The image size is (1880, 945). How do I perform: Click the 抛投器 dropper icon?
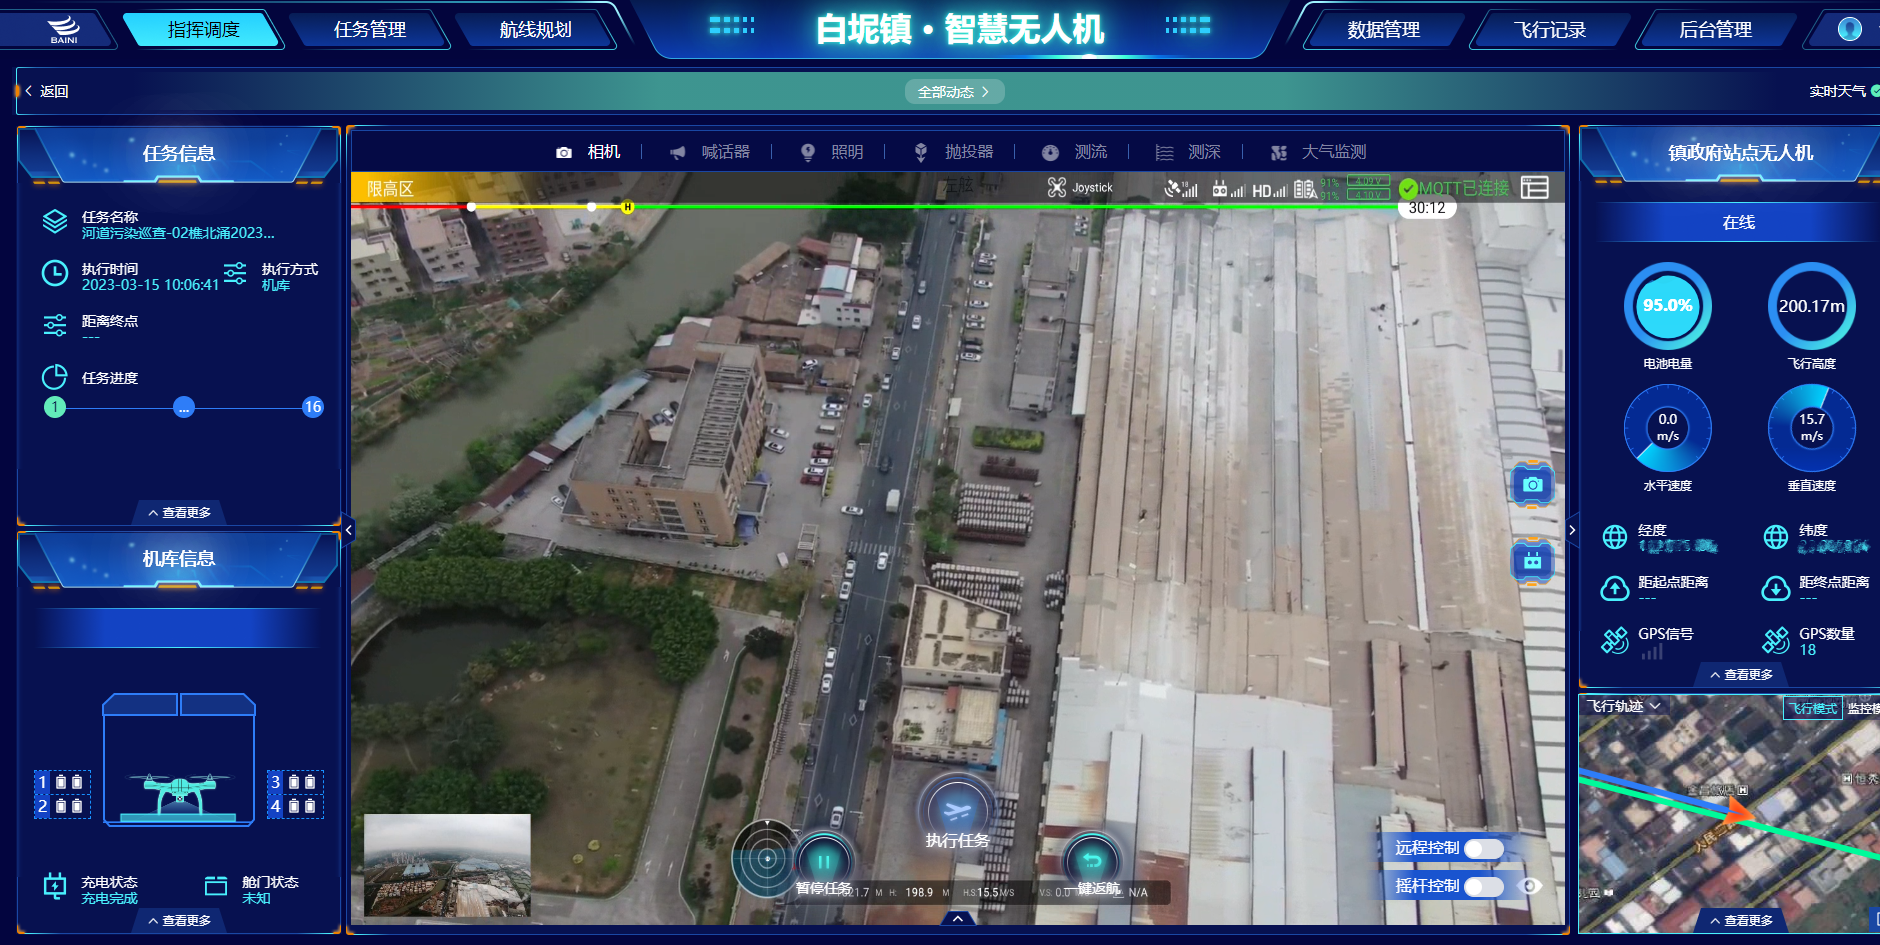[x=921, y=152]
